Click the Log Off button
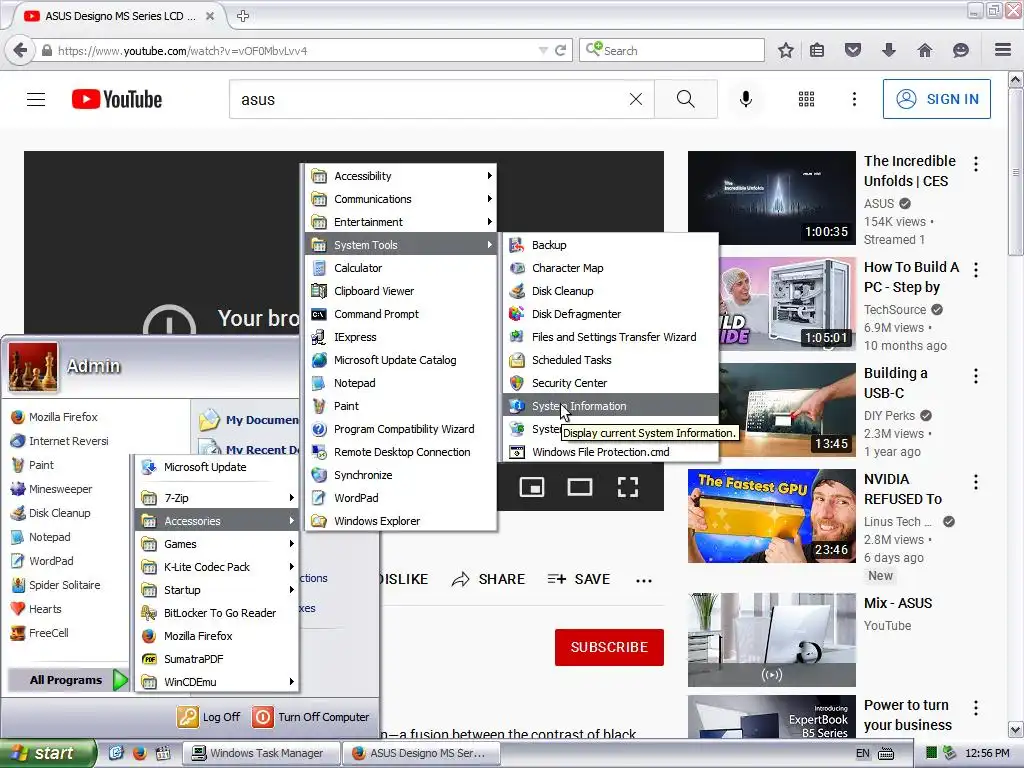The height and width of the screenshot is (768, 1024). click(x=209, y=717)
